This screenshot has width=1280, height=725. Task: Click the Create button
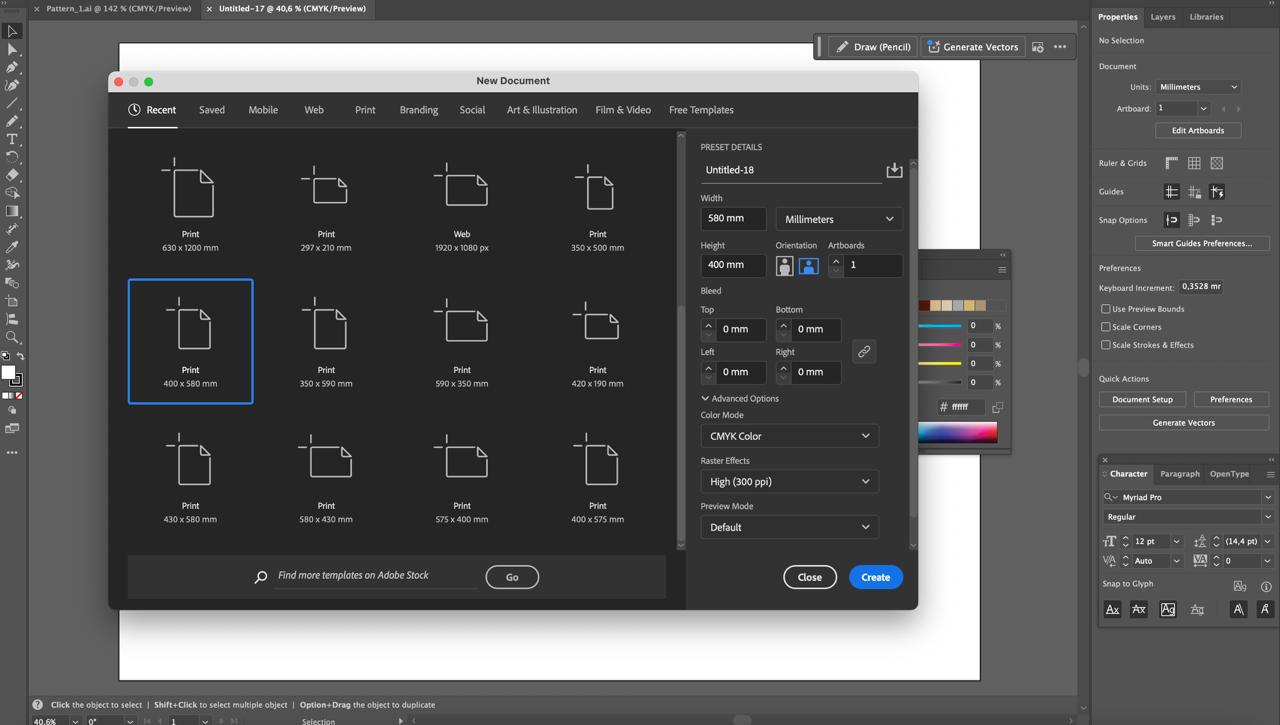click(875, 577)
